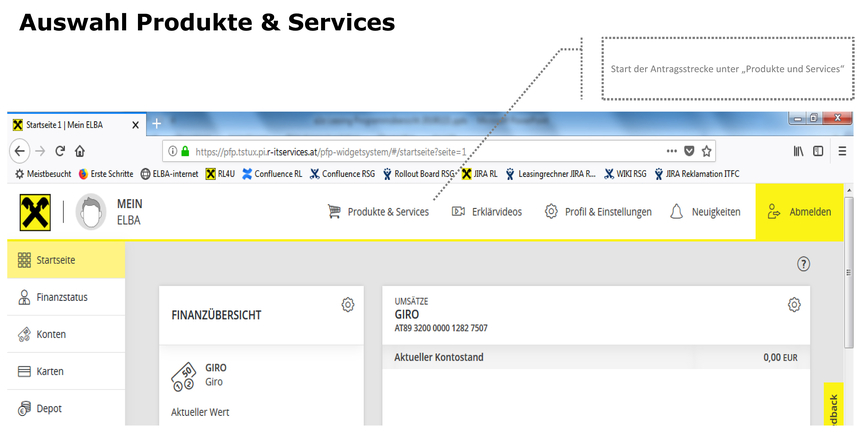Open Profil & Einstellungen
The height and width of the screenshot is (447, 860).
pyautogui.click(x=598, y=212)
